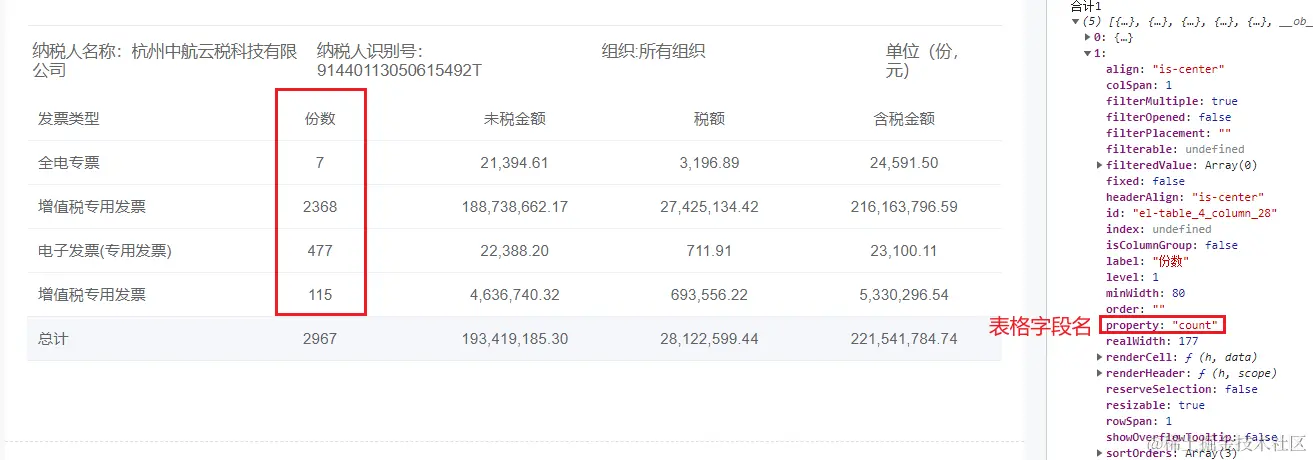Screen dimensions: 1313x460
Task: Select the property "count" line
Action: [1161, 325]
